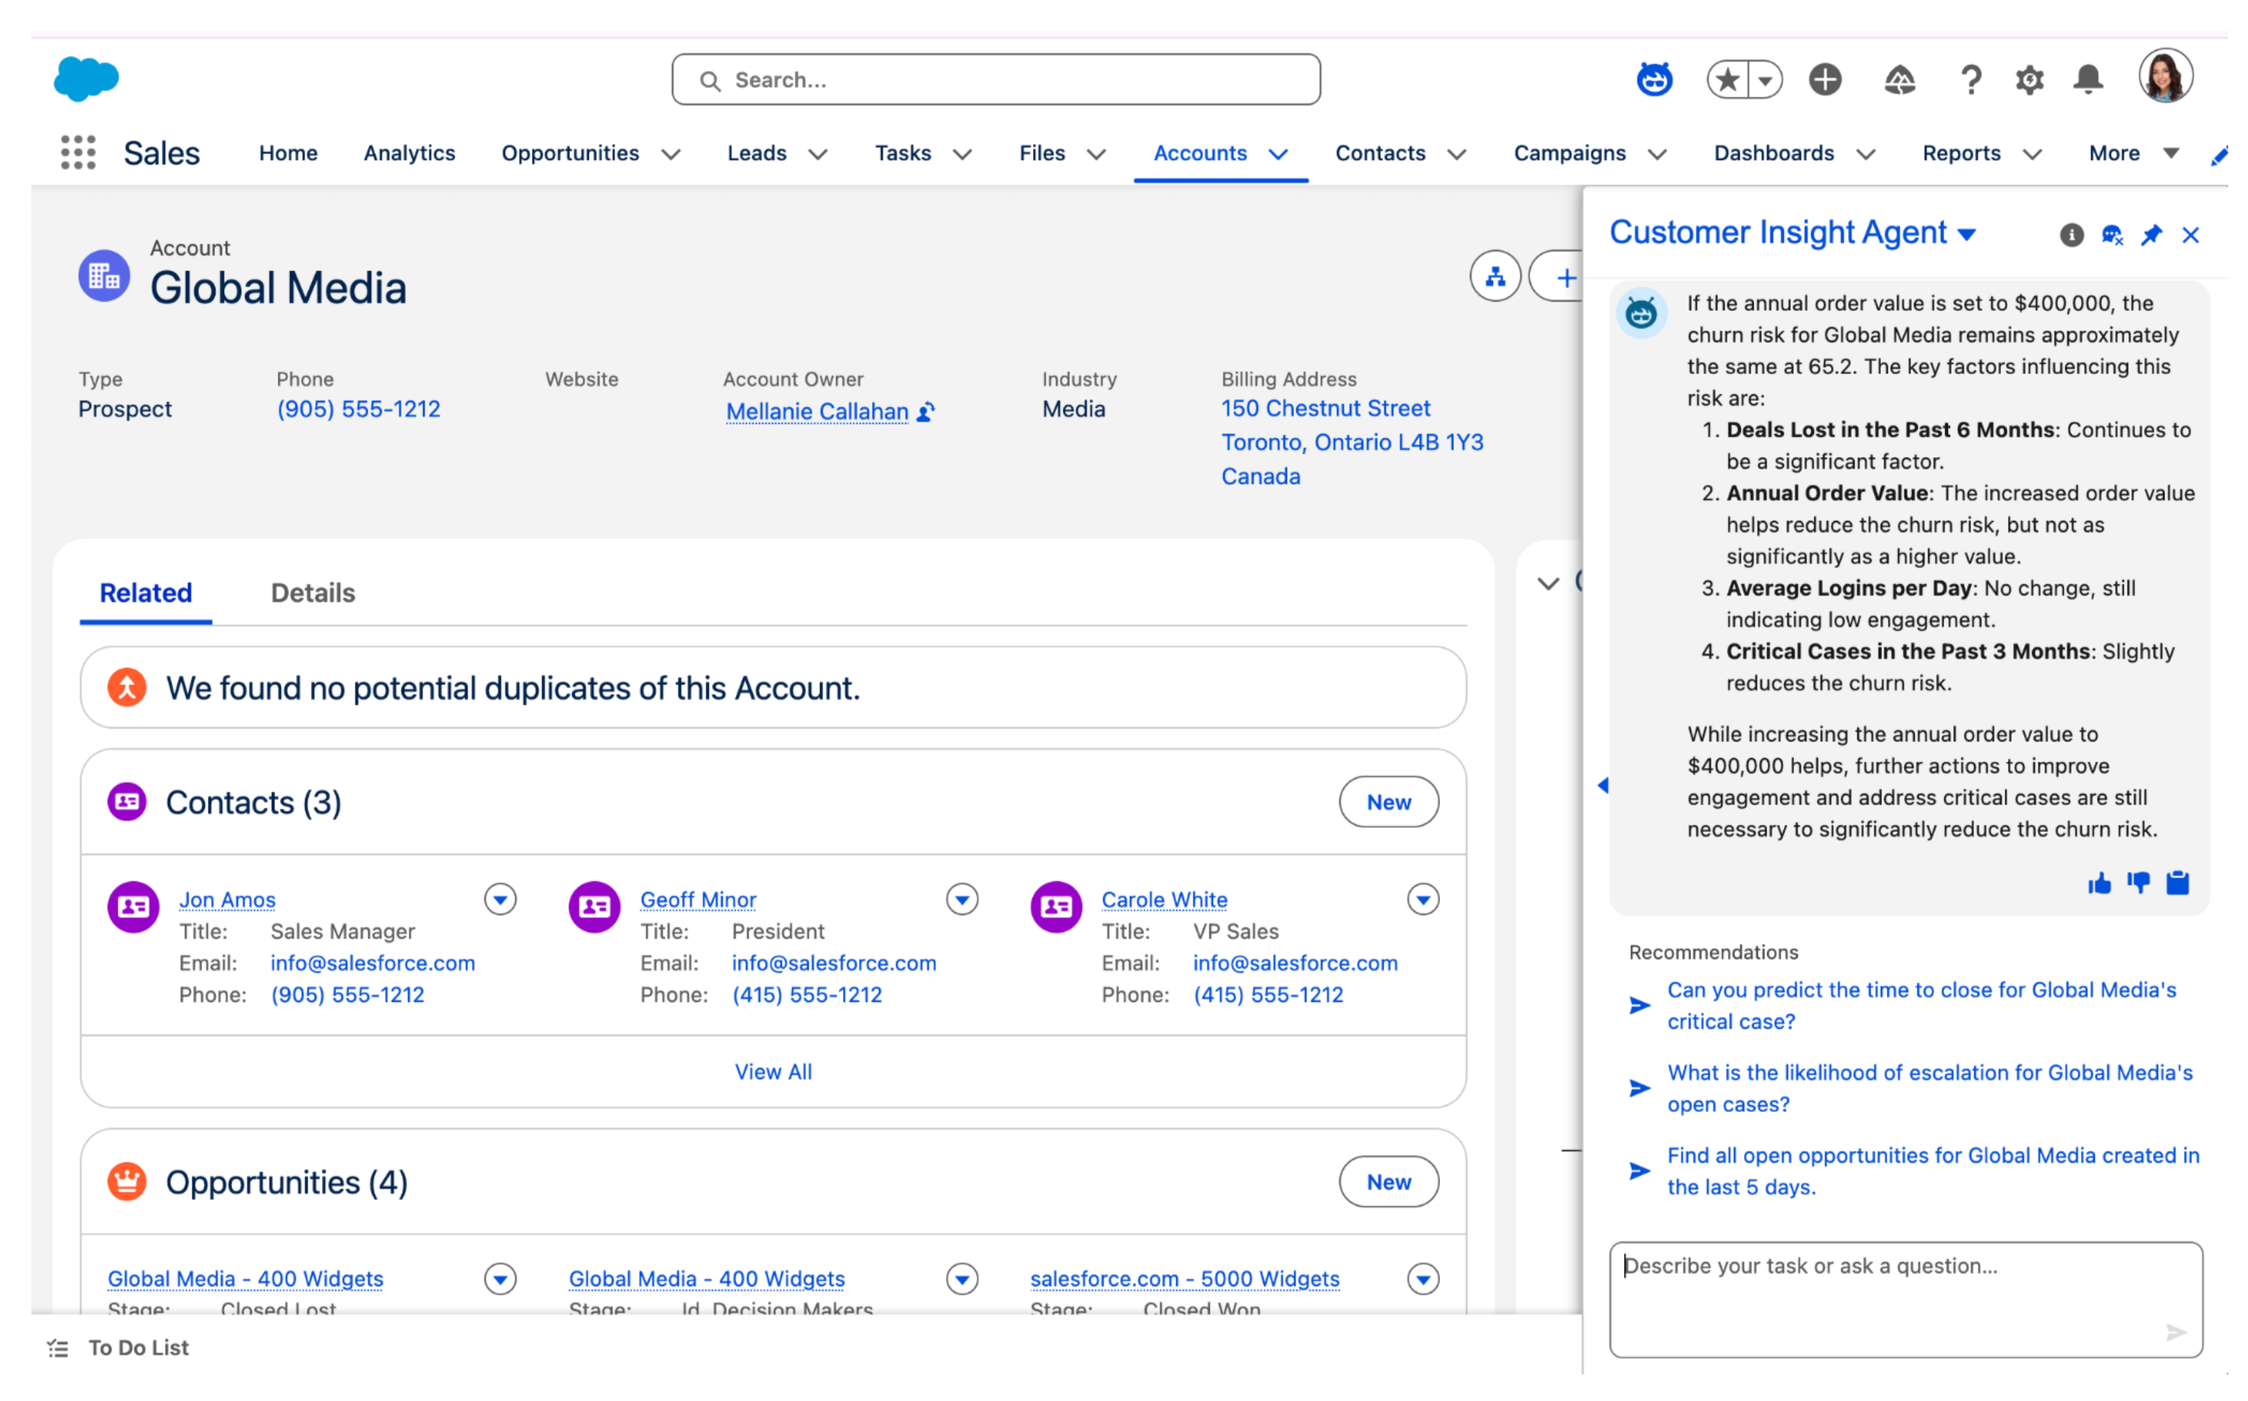
Task: Pin the Customer Insight Agent panel
Action: click(2151, 235)
